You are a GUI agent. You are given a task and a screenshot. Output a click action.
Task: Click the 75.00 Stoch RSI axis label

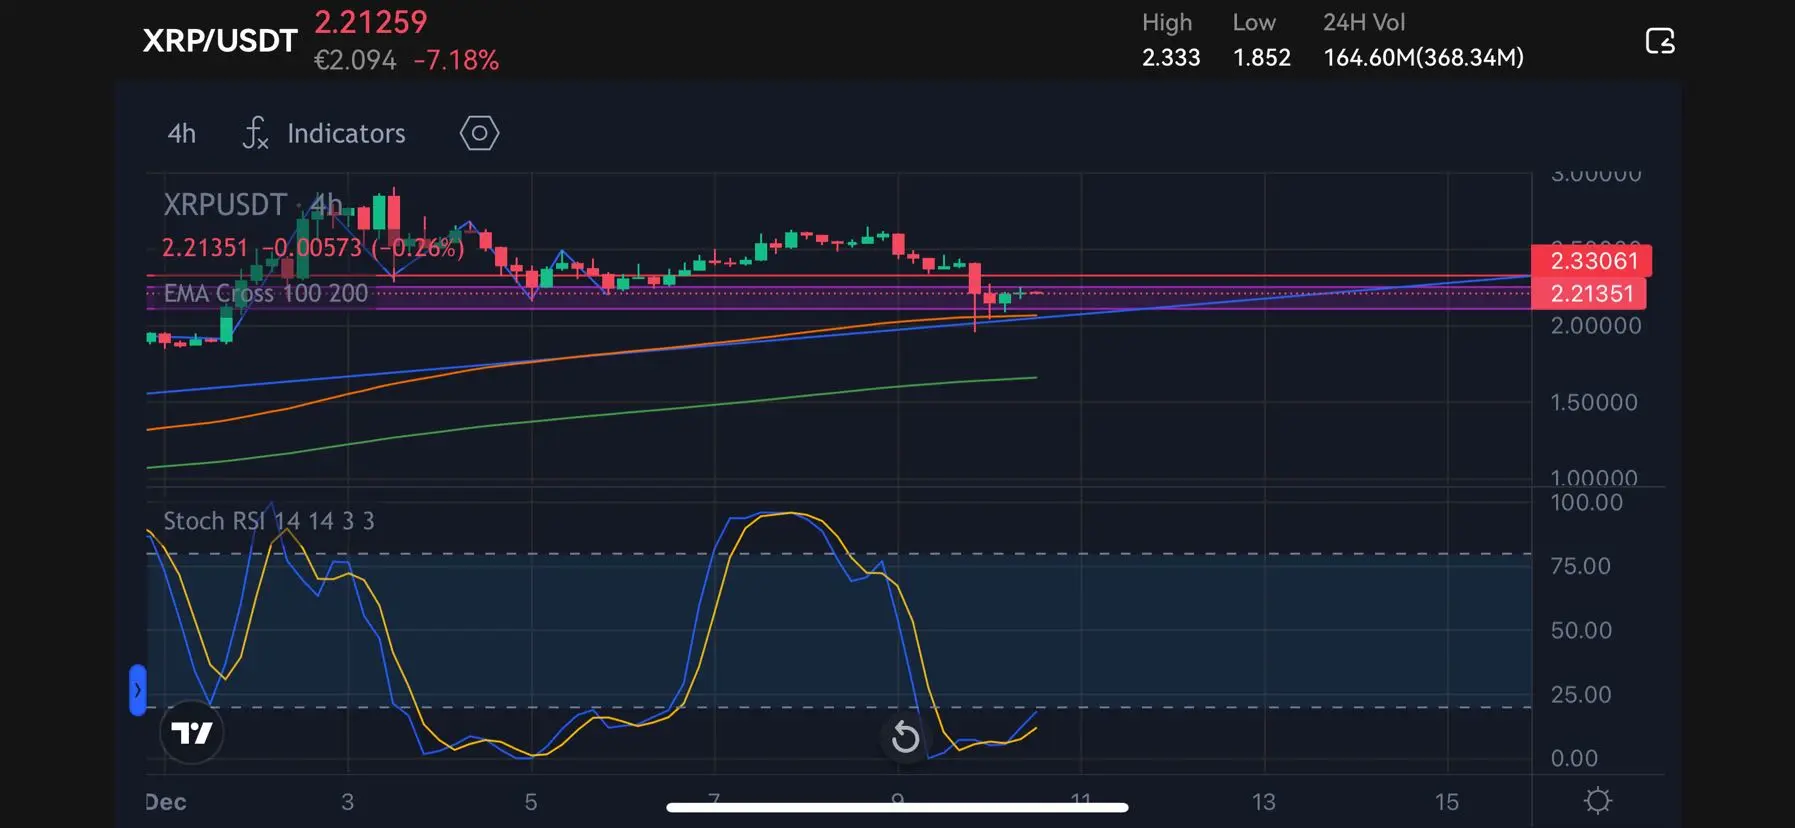tap(1581, 566)
